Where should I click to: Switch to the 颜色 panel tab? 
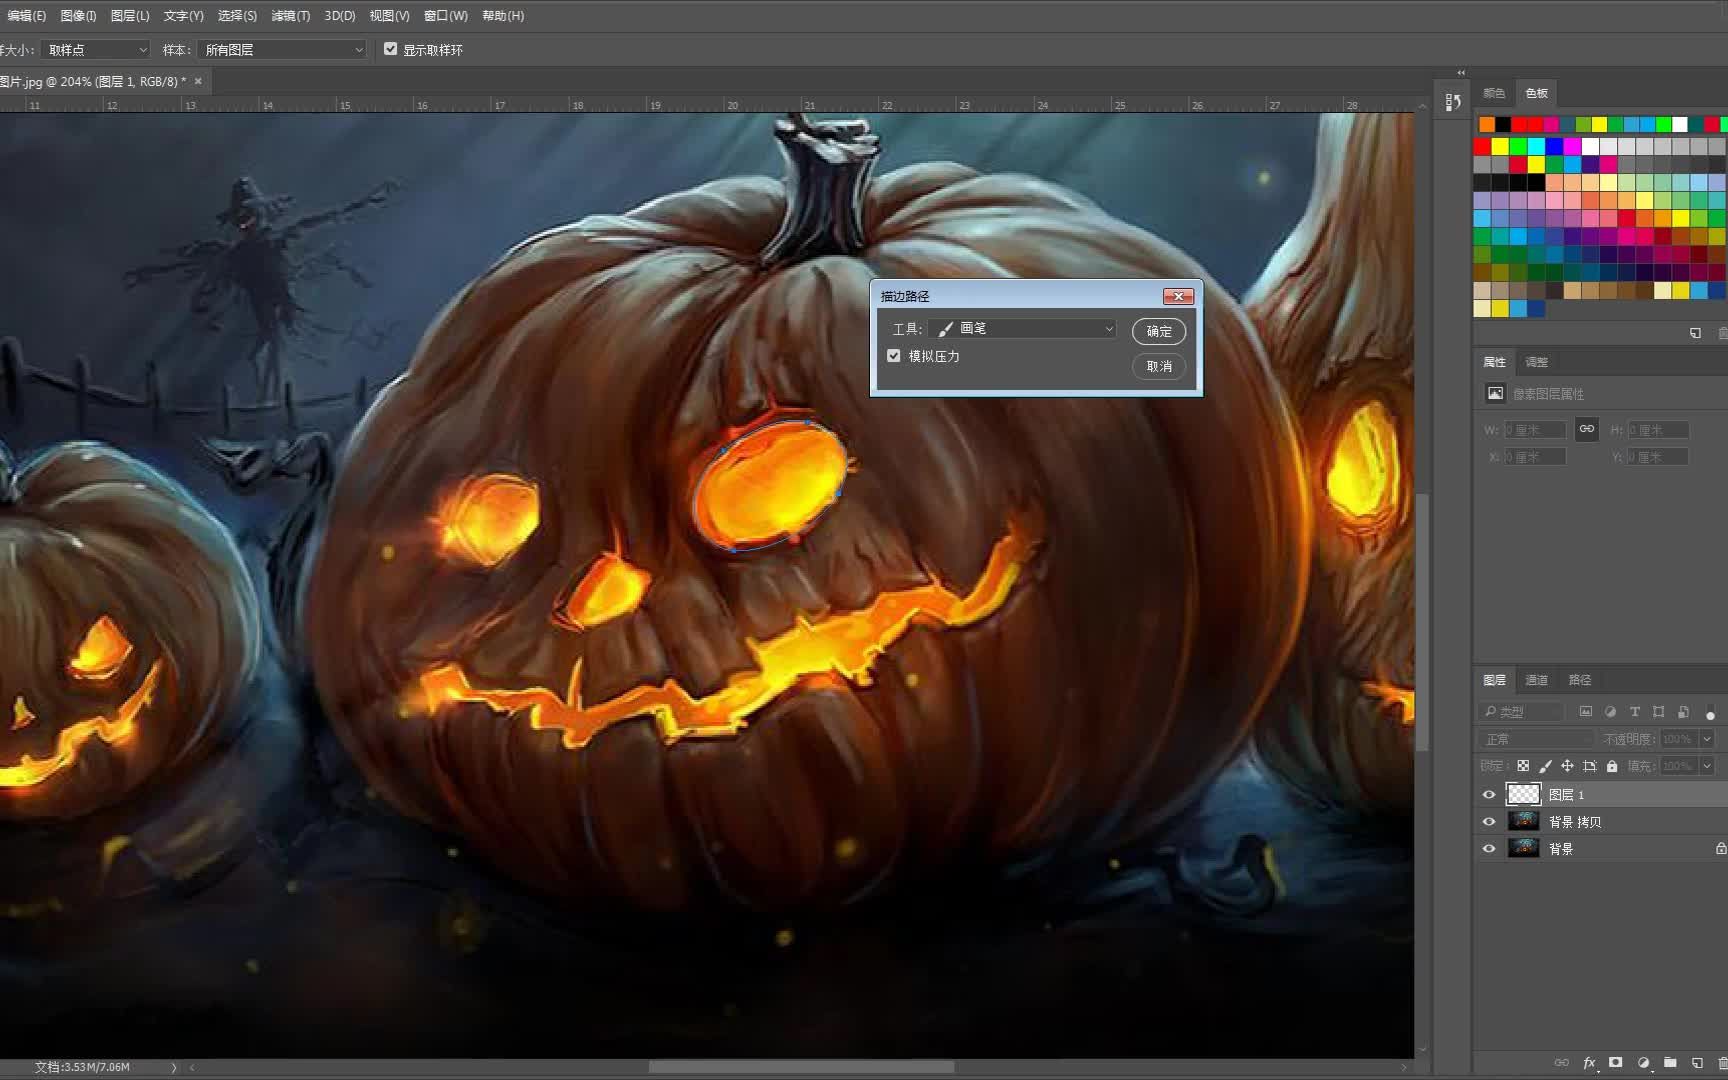coord(1494,93)
